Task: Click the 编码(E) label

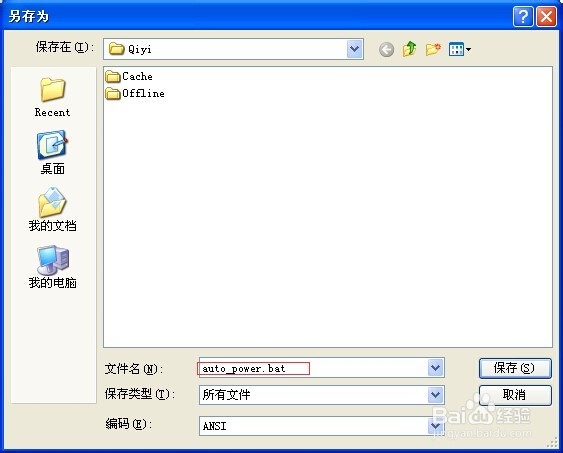Action: pos(129,424)
